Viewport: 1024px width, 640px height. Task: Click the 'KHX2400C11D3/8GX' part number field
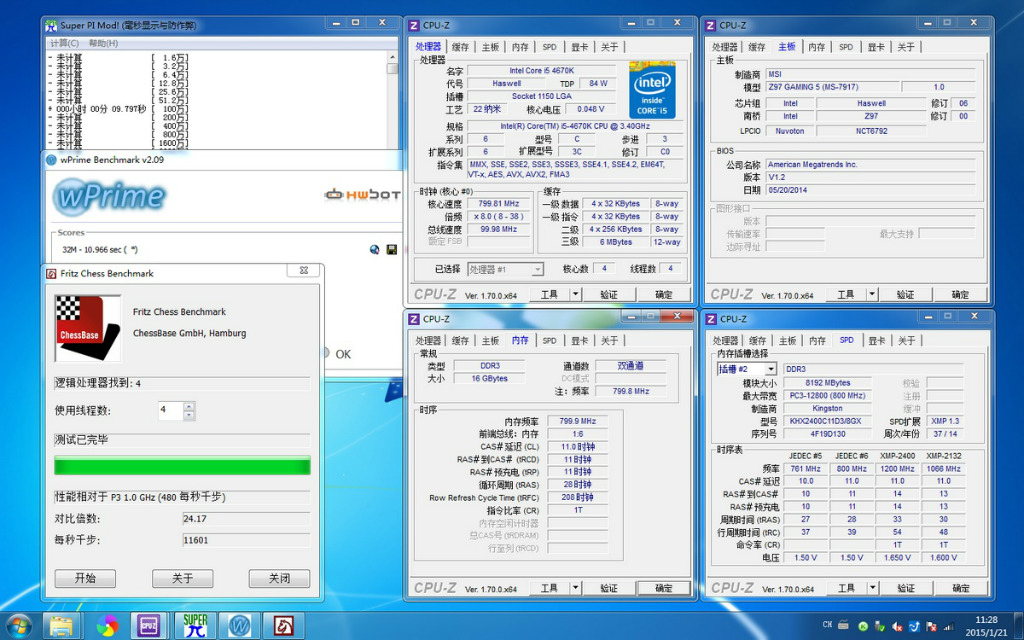coord(825,421)
